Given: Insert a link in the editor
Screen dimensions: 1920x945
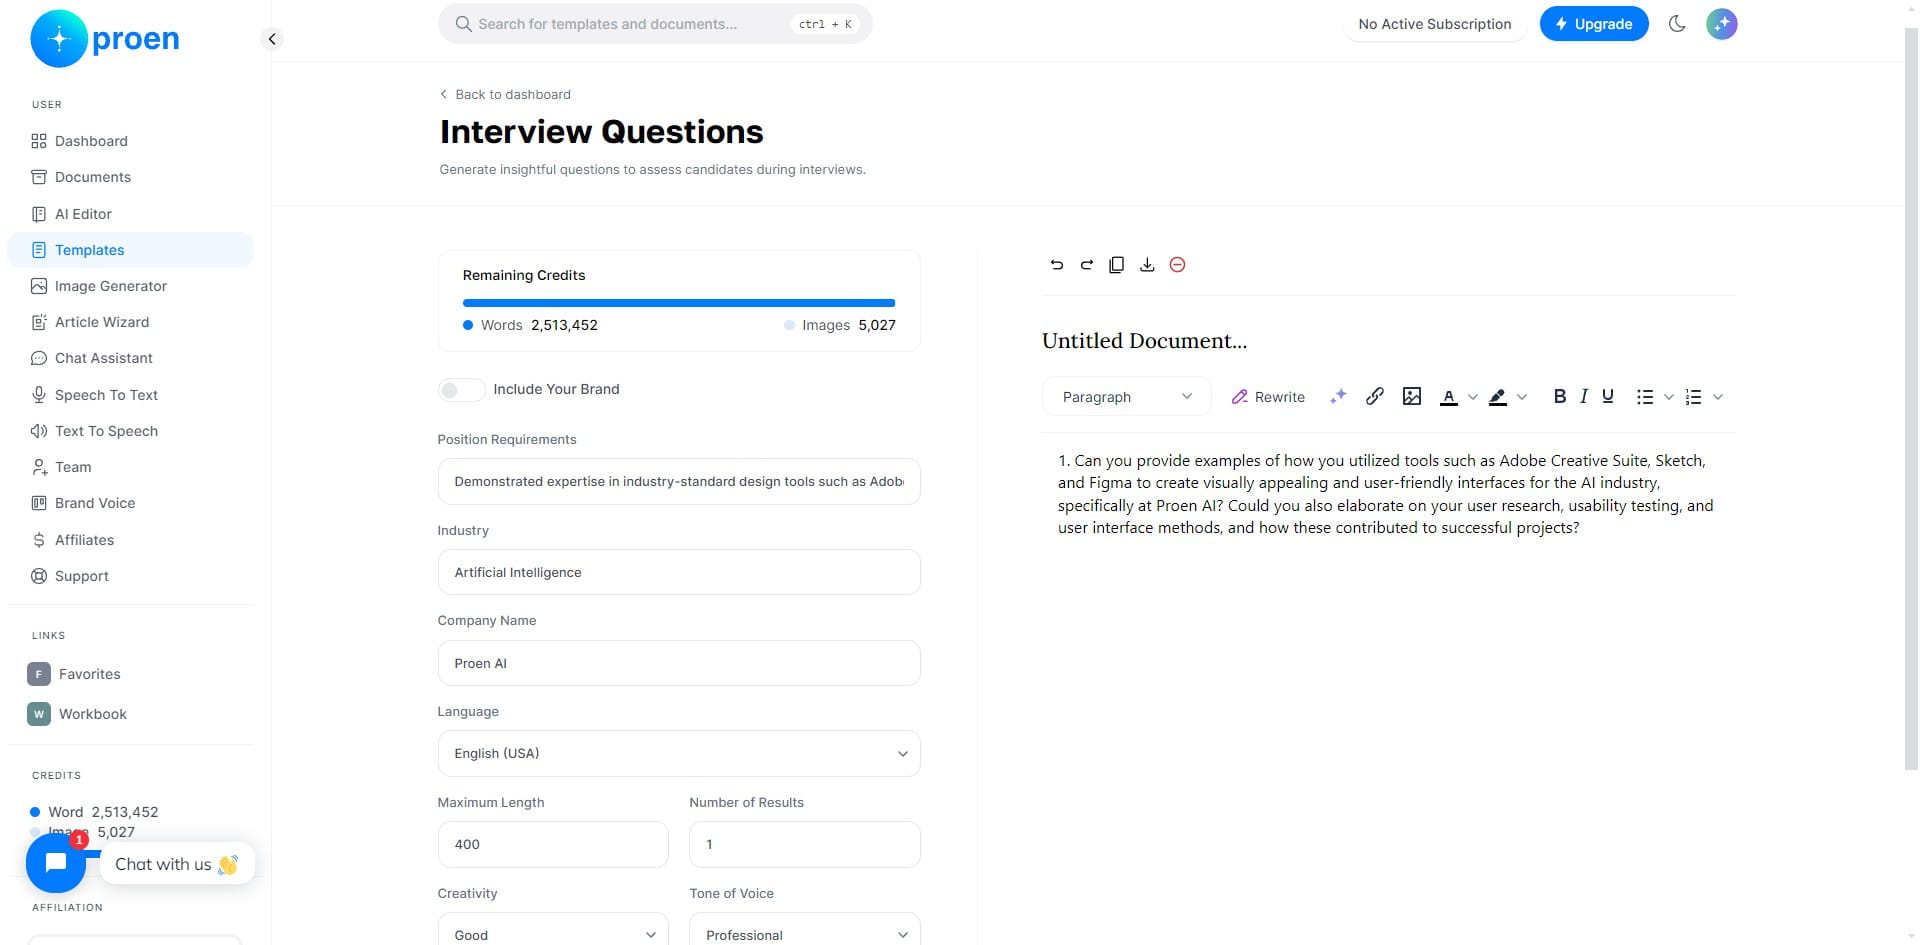Looking at the screenshot, I should point(1375,397).
